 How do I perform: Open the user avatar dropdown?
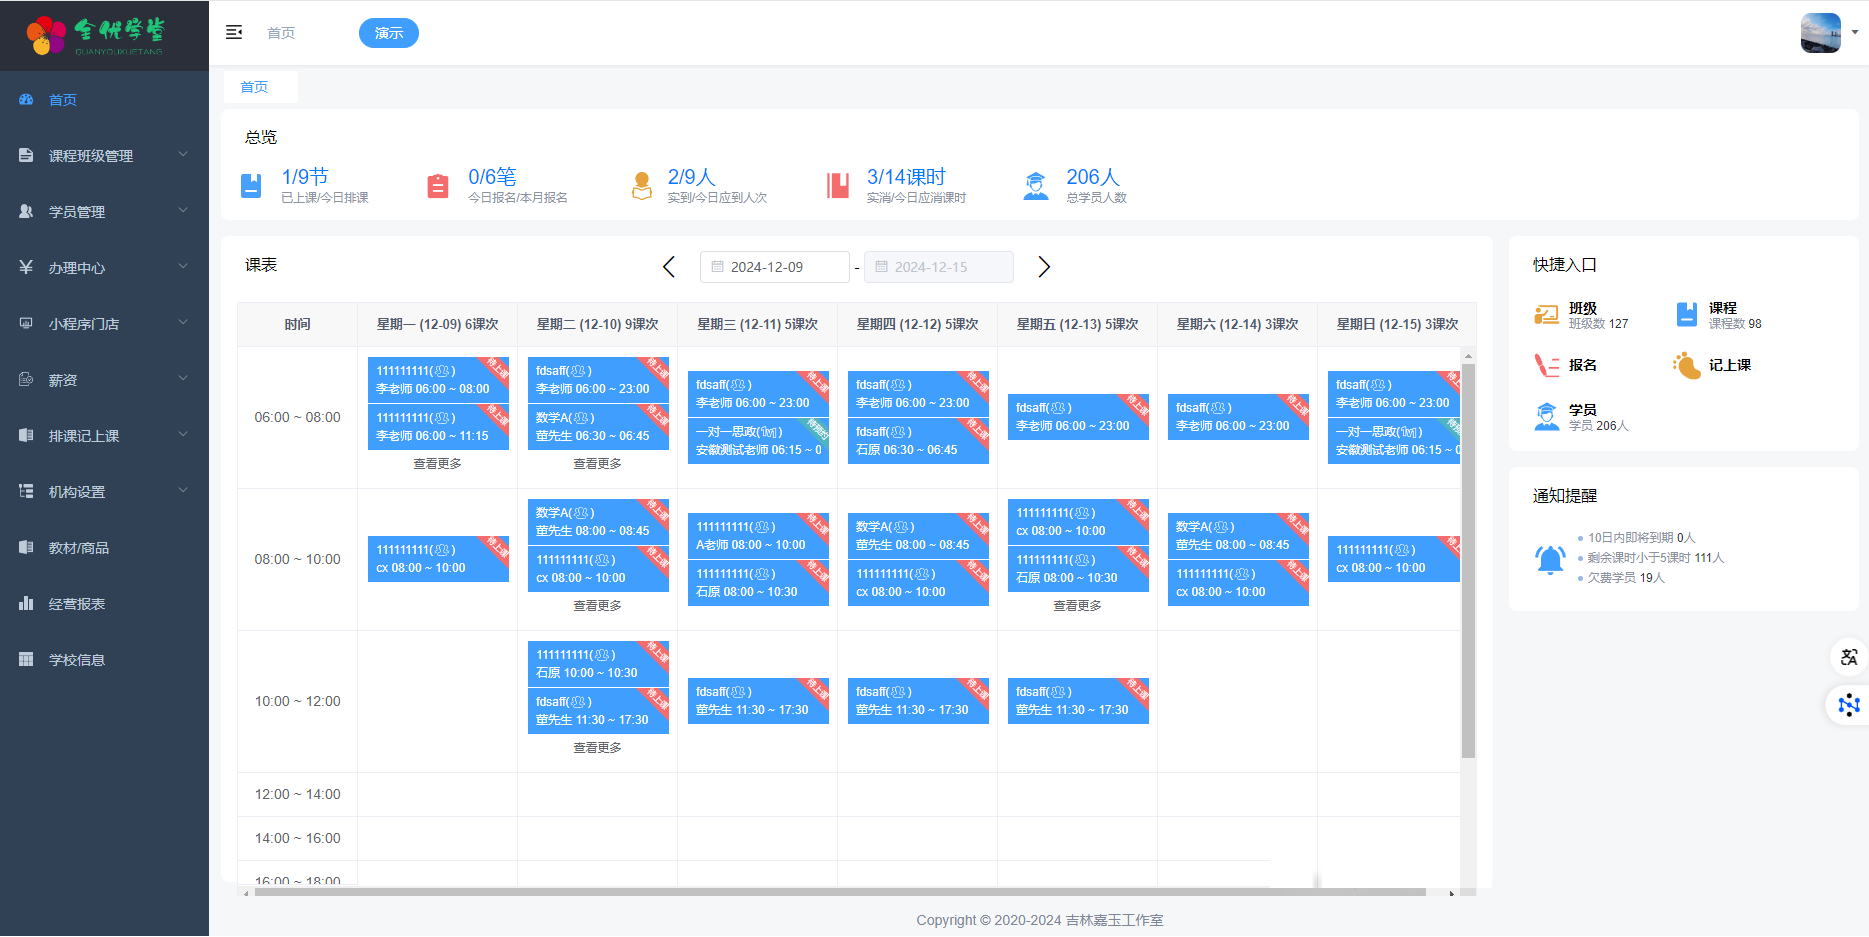[1828, 33]
